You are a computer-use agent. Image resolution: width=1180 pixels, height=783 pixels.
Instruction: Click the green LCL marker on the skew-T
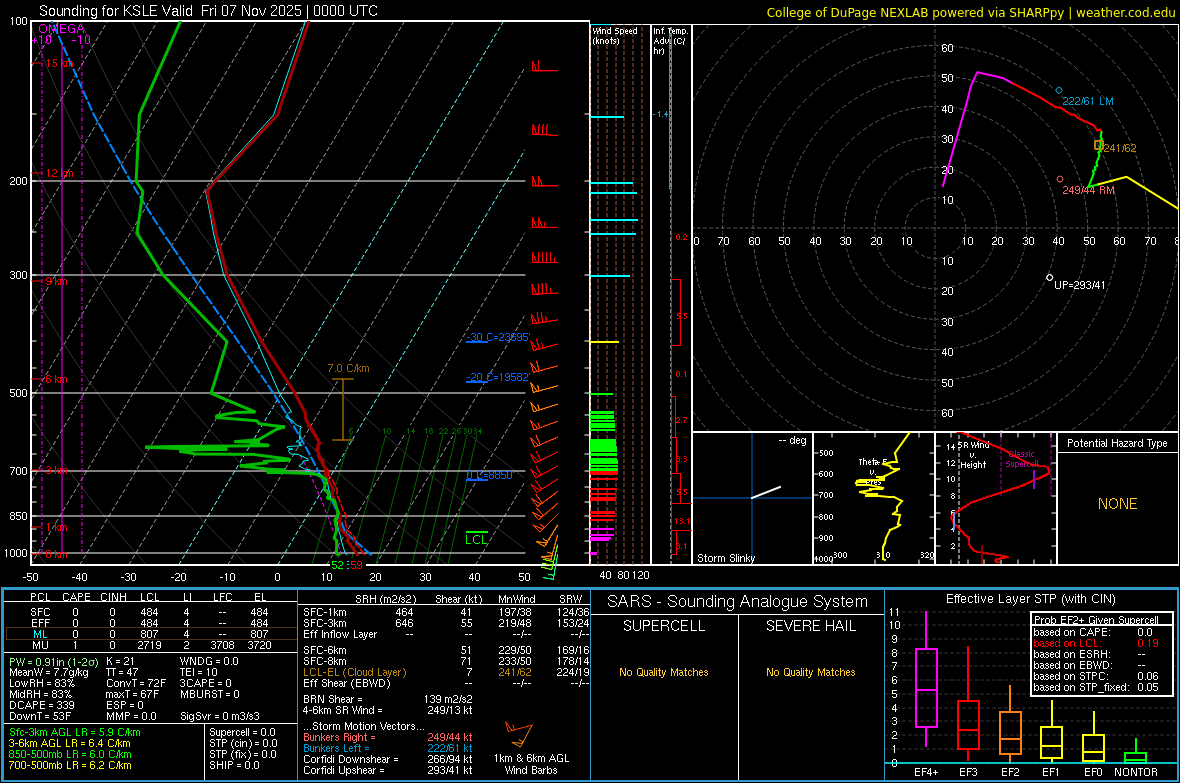[476, 538]
